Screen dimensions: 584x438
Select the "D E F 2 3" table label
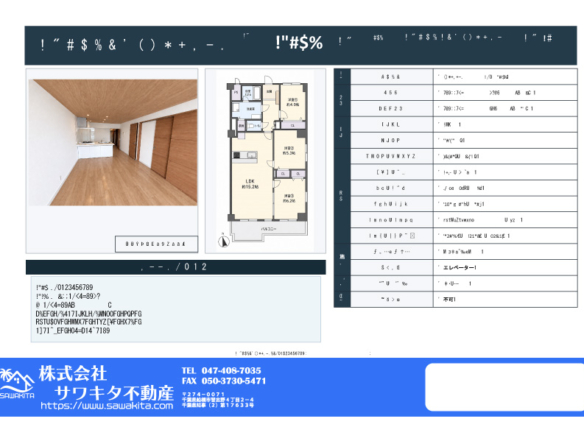[x=390, y=108]
